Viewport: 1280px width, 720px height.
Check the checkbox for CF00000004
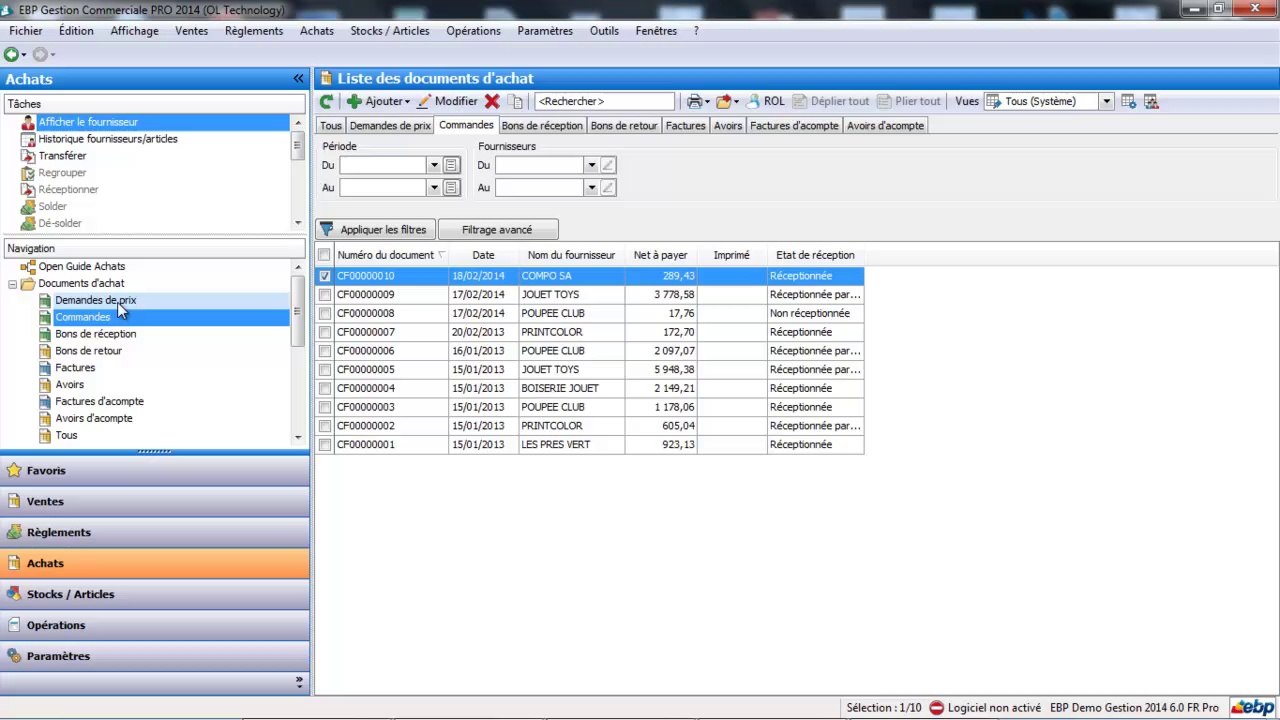(324, 388)
